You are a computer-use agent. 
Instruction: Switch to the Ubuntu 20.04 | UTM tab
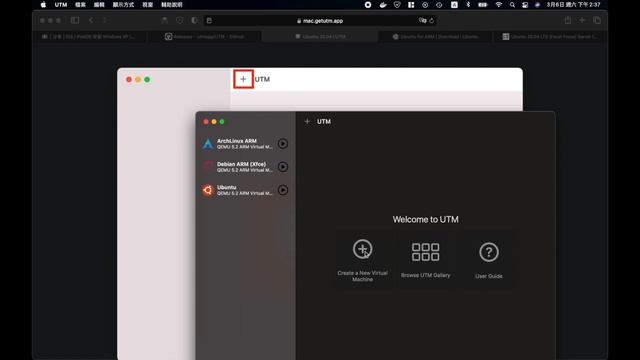pos(321,36)
